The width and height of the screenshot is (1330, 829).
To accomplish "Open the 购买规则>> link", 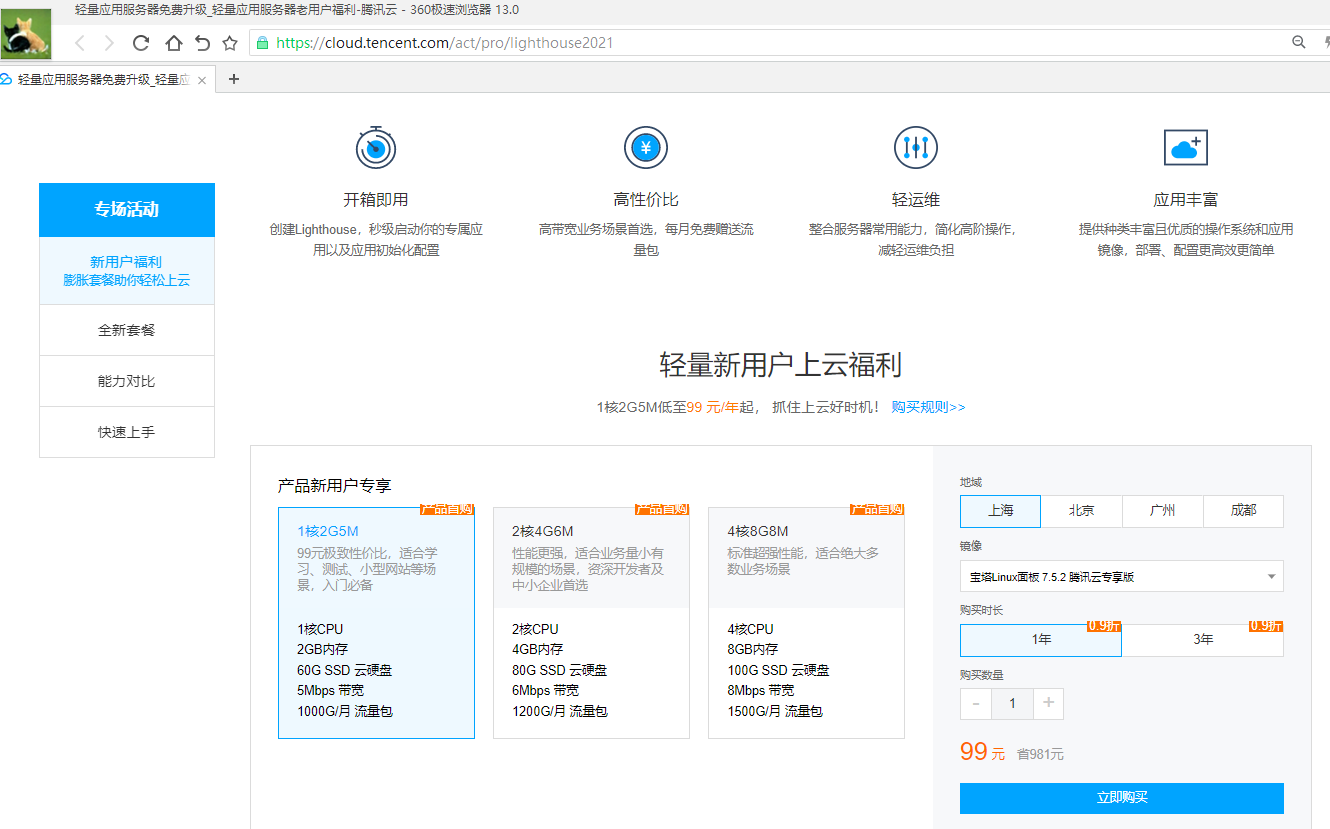I will tap(928, 407).
